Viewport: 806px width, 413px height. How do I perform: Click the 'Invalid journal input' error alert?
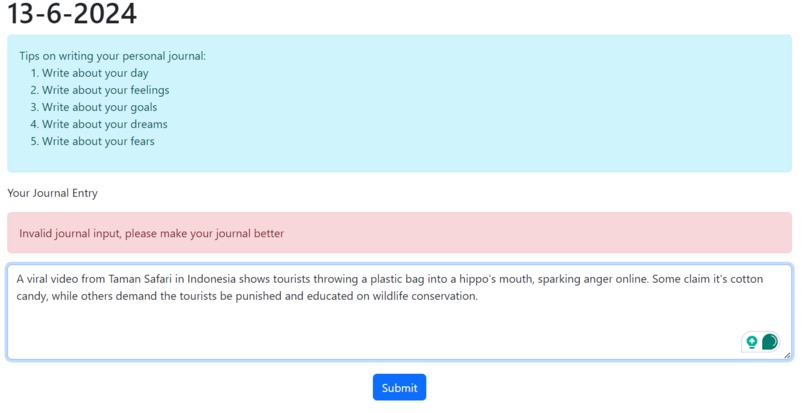point(399,232)
